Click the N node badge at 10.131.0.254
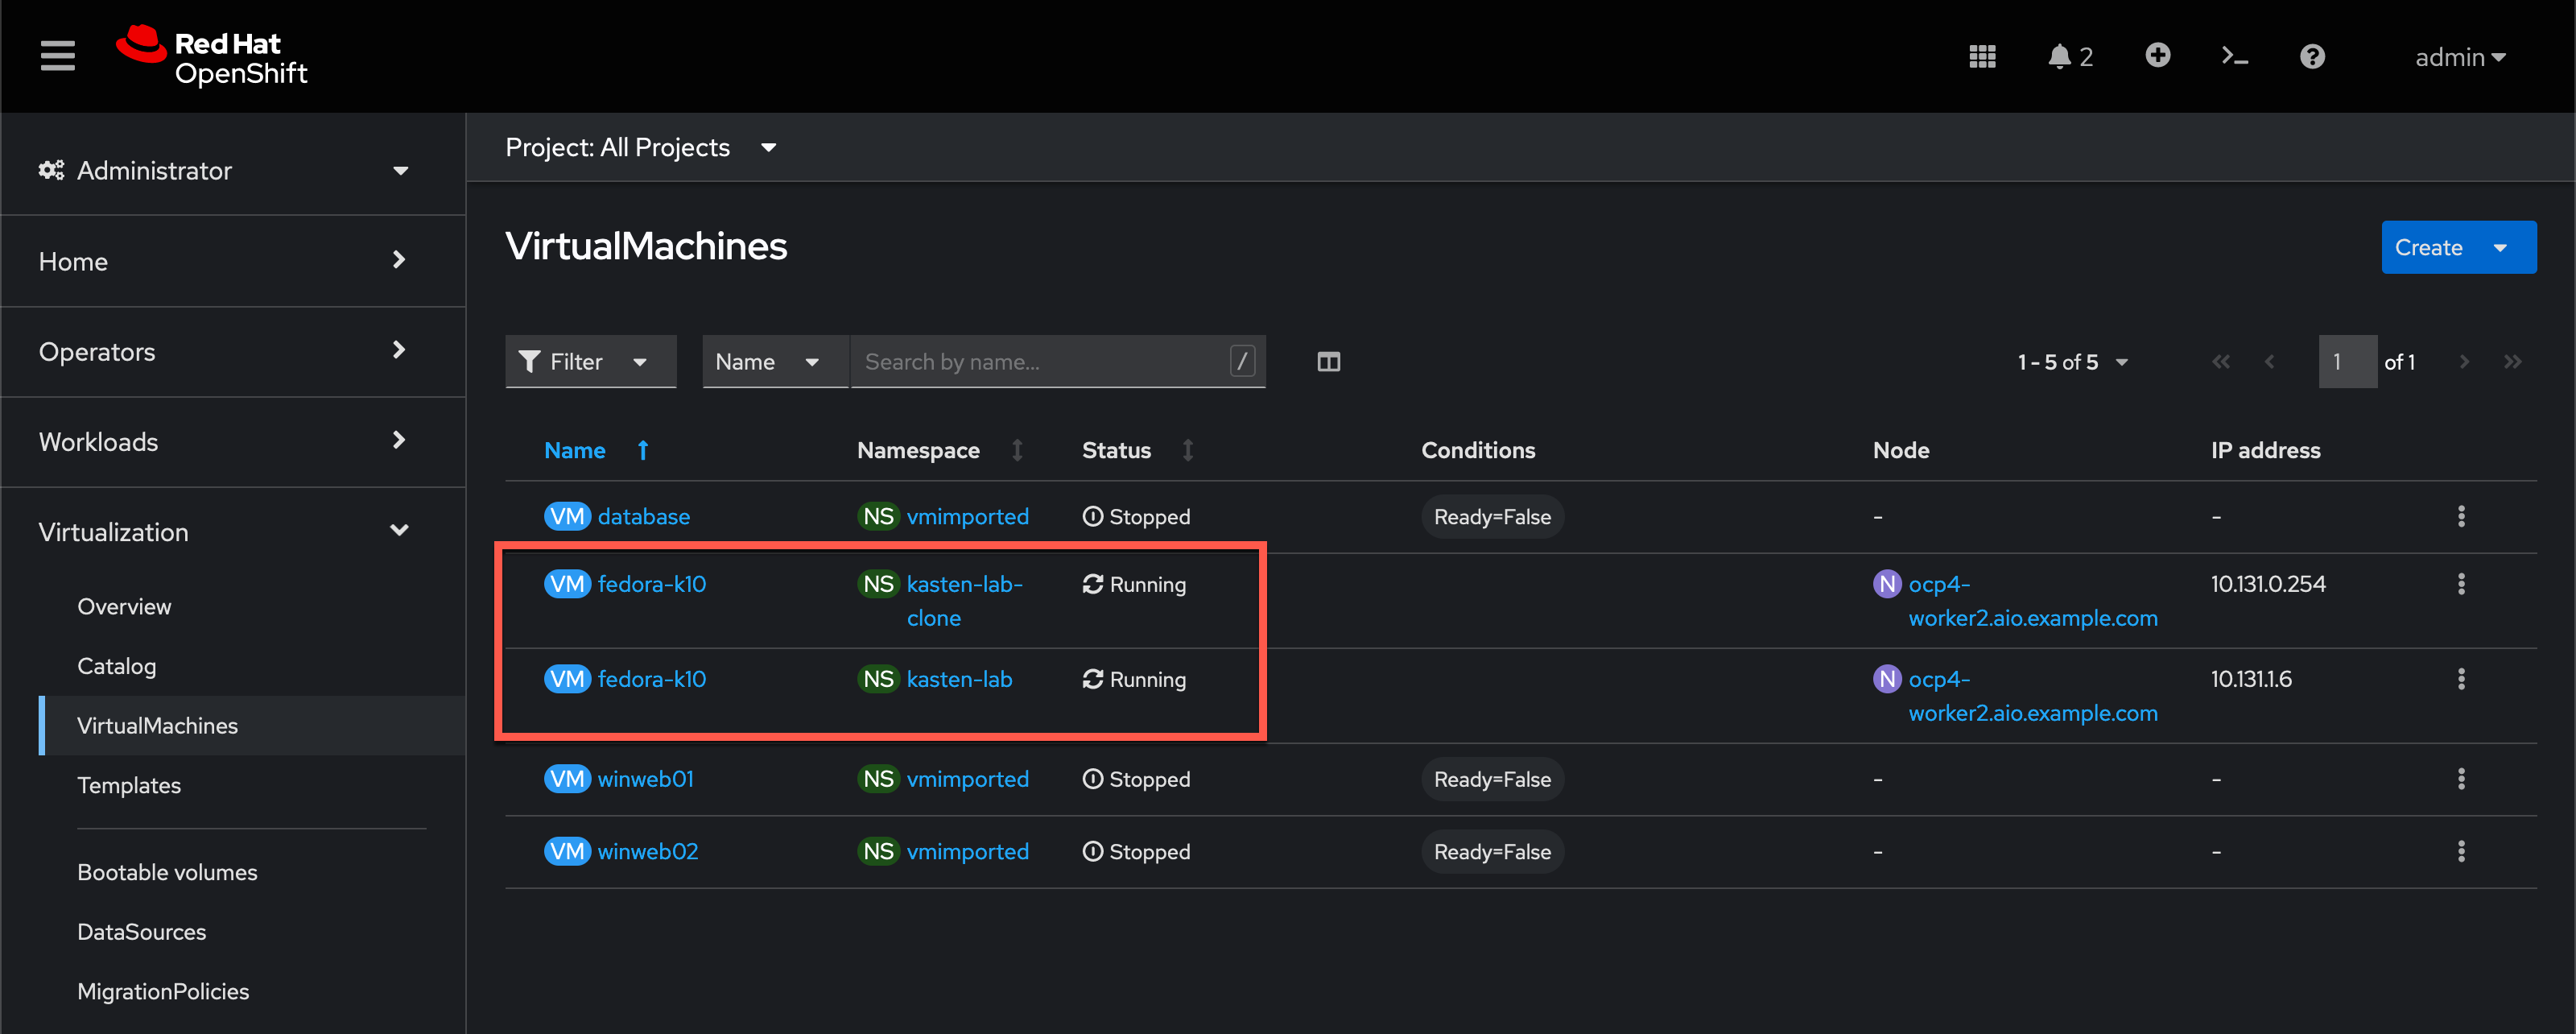 pos(1886,584)
